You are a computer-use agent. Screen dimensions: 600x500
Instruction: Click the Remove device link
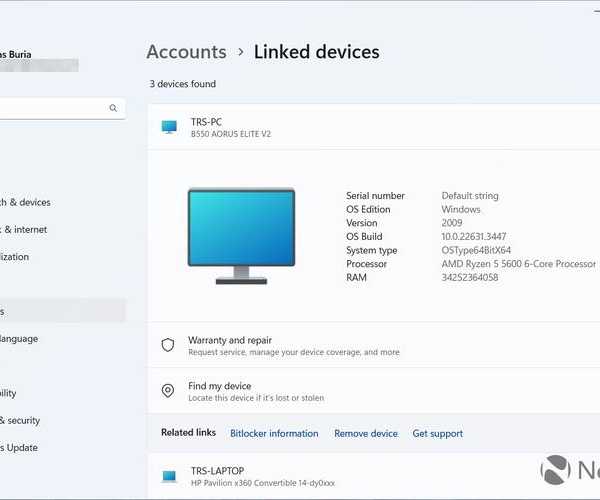tap(365, 433)
